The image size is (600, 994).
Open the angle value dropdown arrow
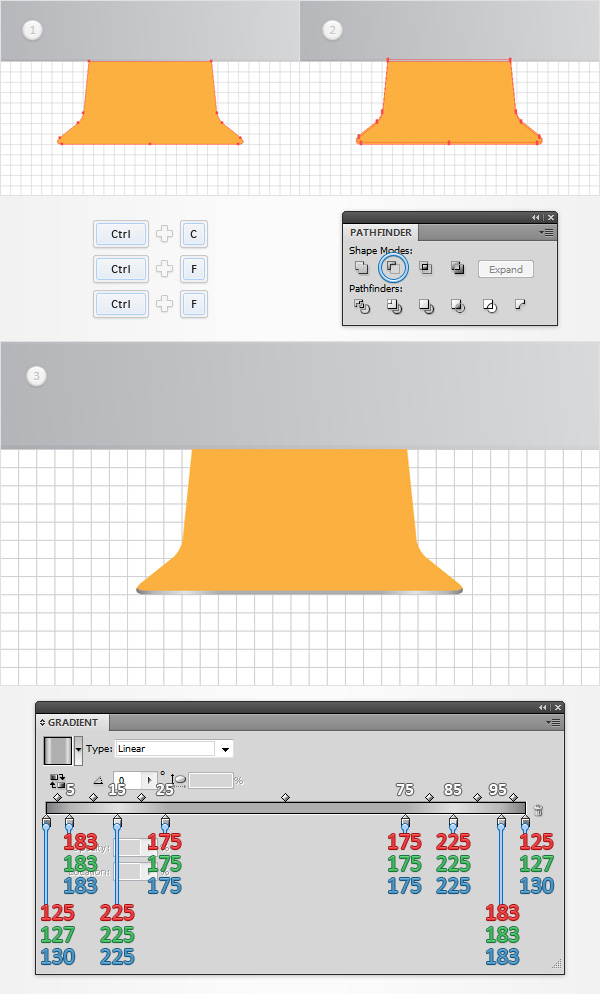150,780
